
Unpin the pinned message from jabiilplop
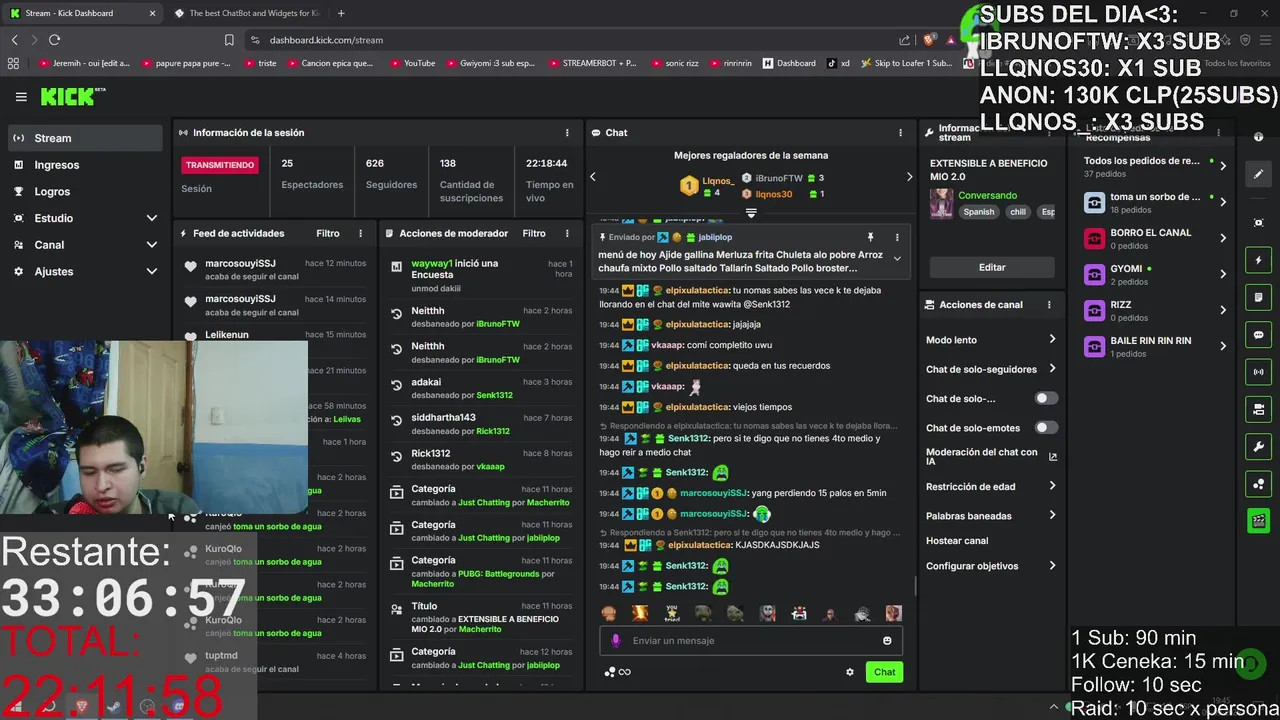[870, 238]
